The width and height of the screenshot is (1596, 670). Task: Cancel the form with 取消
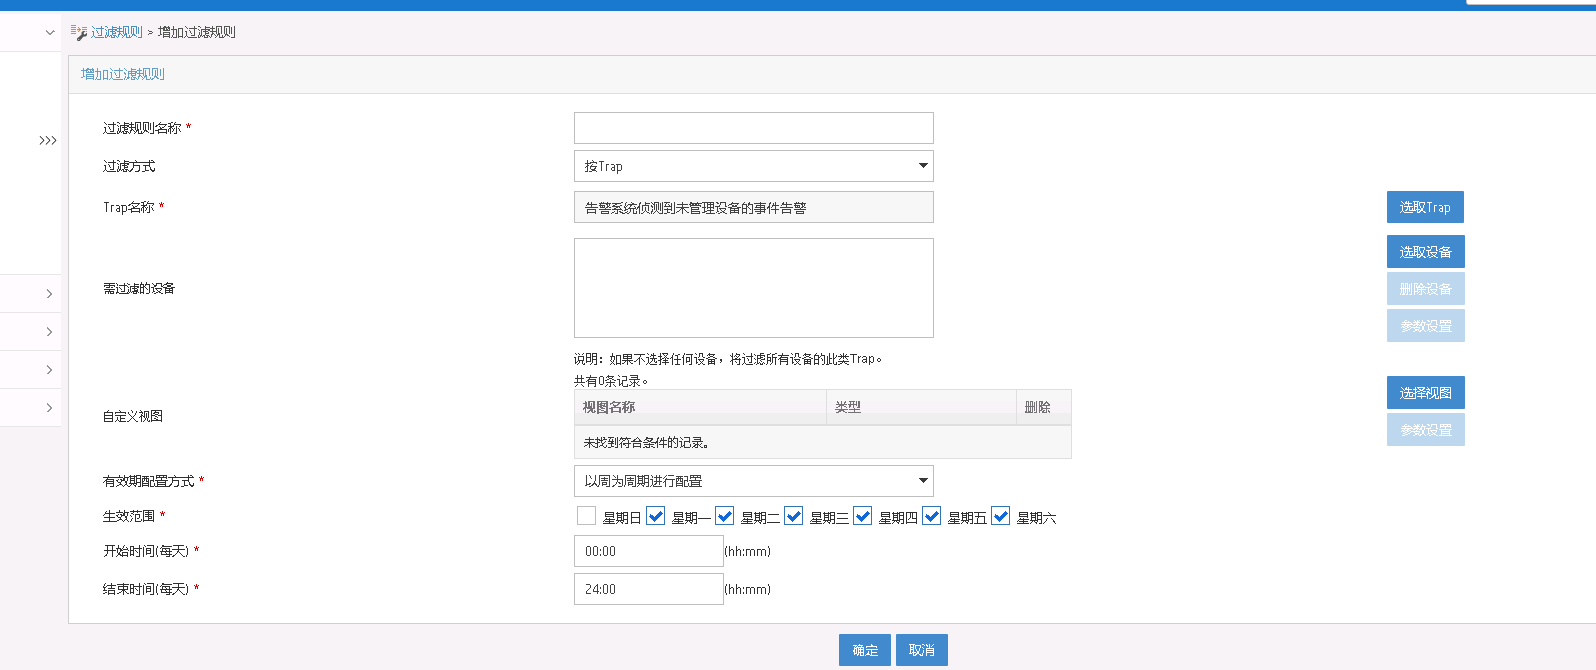click(921, 650)
